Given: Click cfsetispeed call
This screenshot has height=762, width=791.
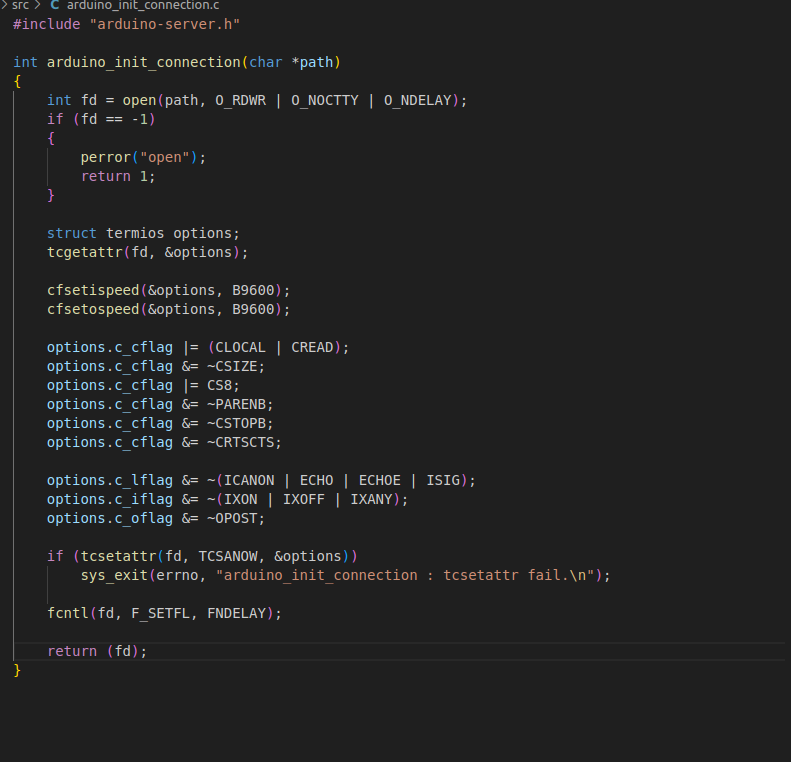Looking at the screenshot, I should tap(168, 290).
